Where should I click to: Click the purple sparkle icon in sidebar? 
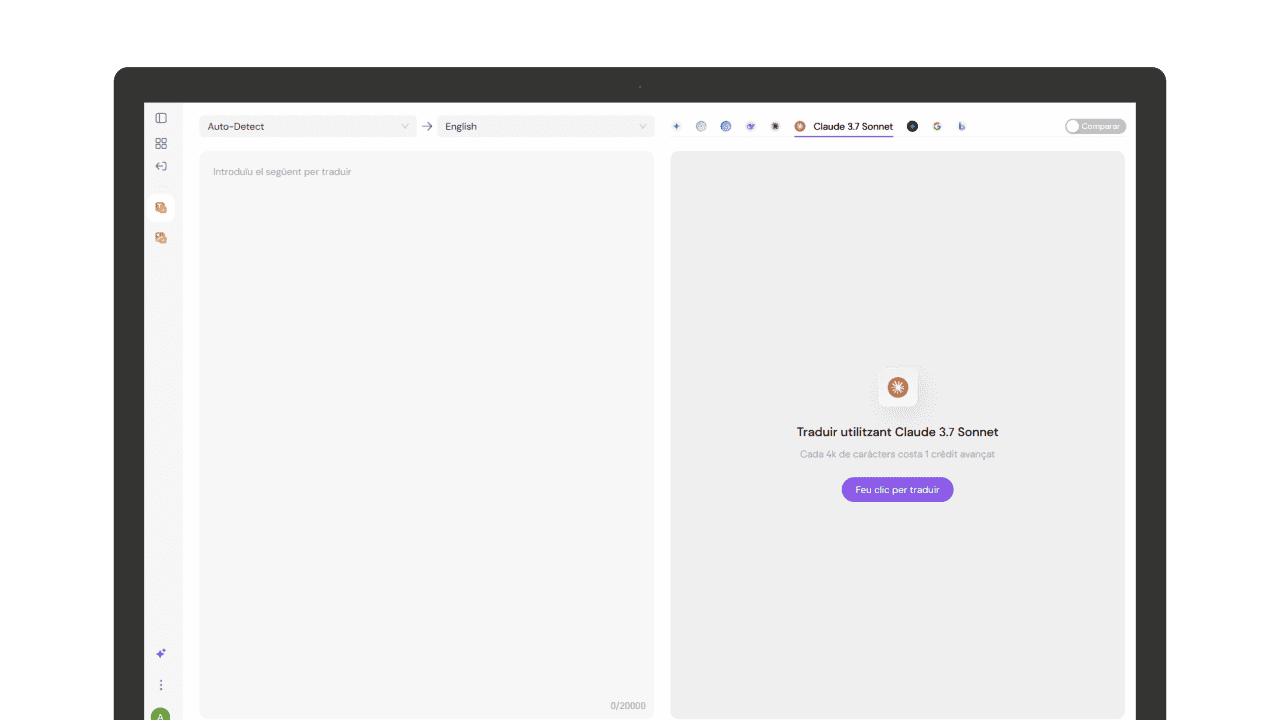161,654
